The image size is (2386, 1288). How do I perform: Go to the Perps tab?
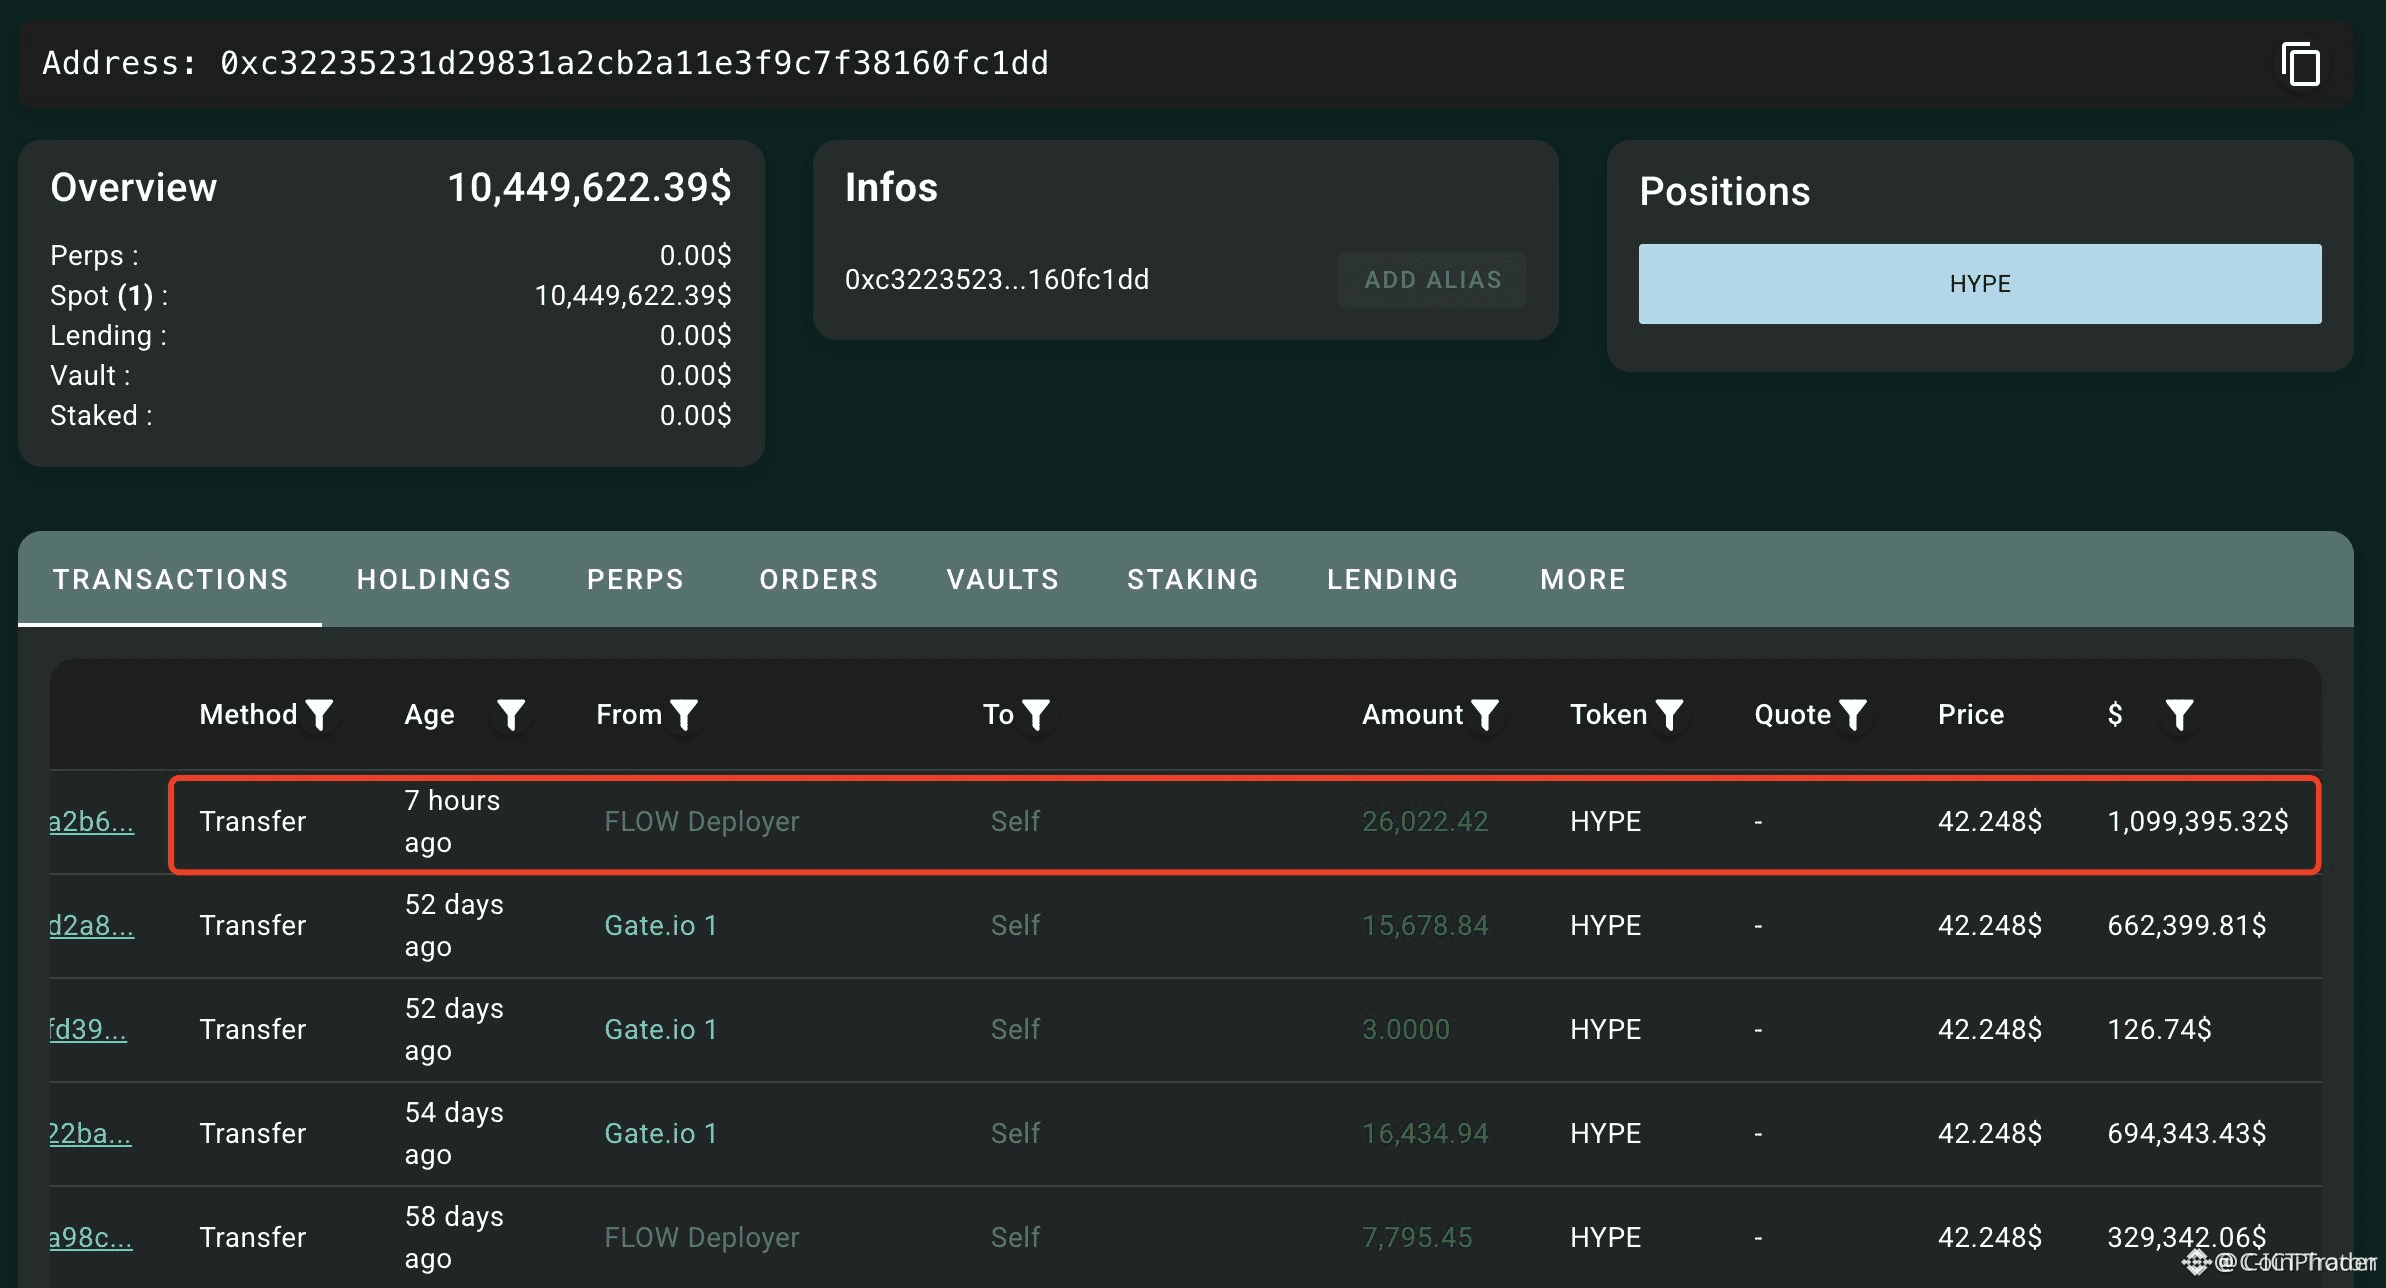(x=635, y=579)
